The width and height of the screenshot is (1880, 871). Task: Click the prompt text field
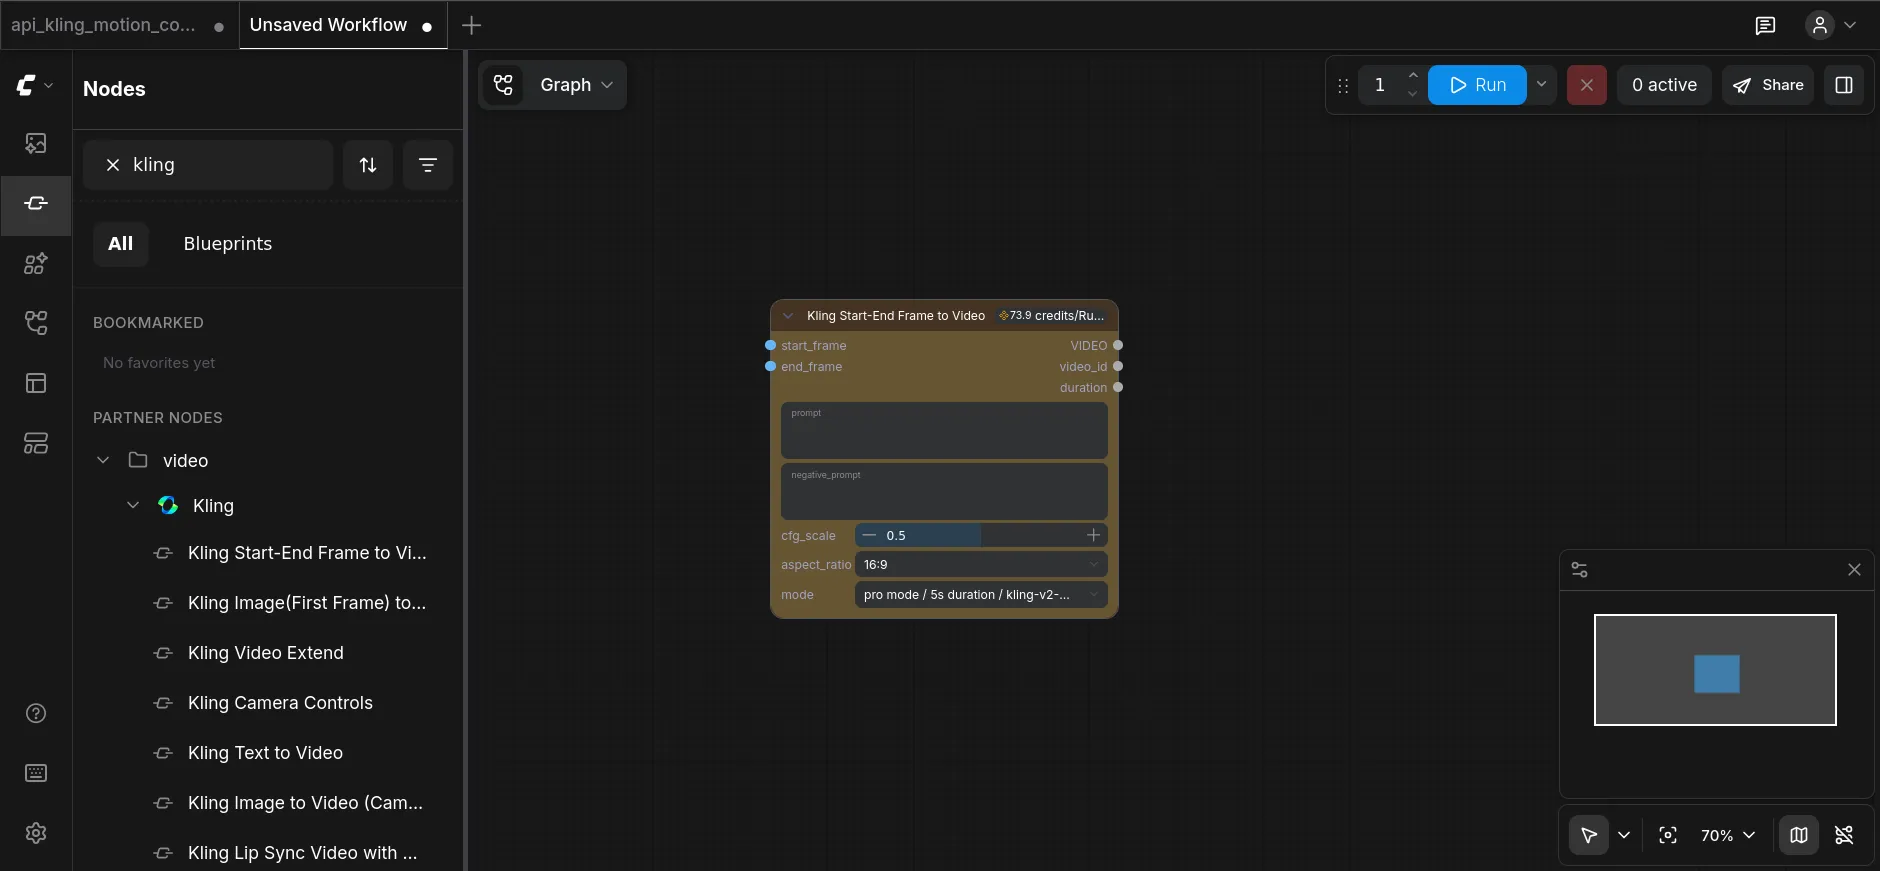944,431
